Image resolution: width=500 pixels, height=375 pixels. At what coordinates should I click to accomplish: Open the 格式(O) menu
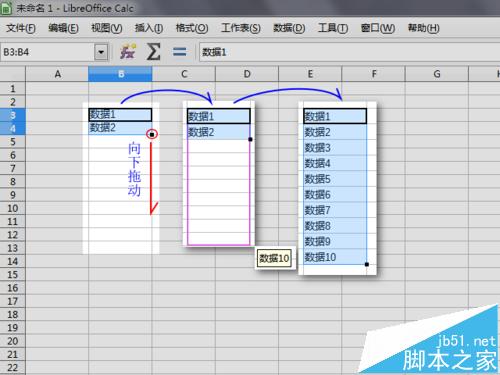(192, 28)
